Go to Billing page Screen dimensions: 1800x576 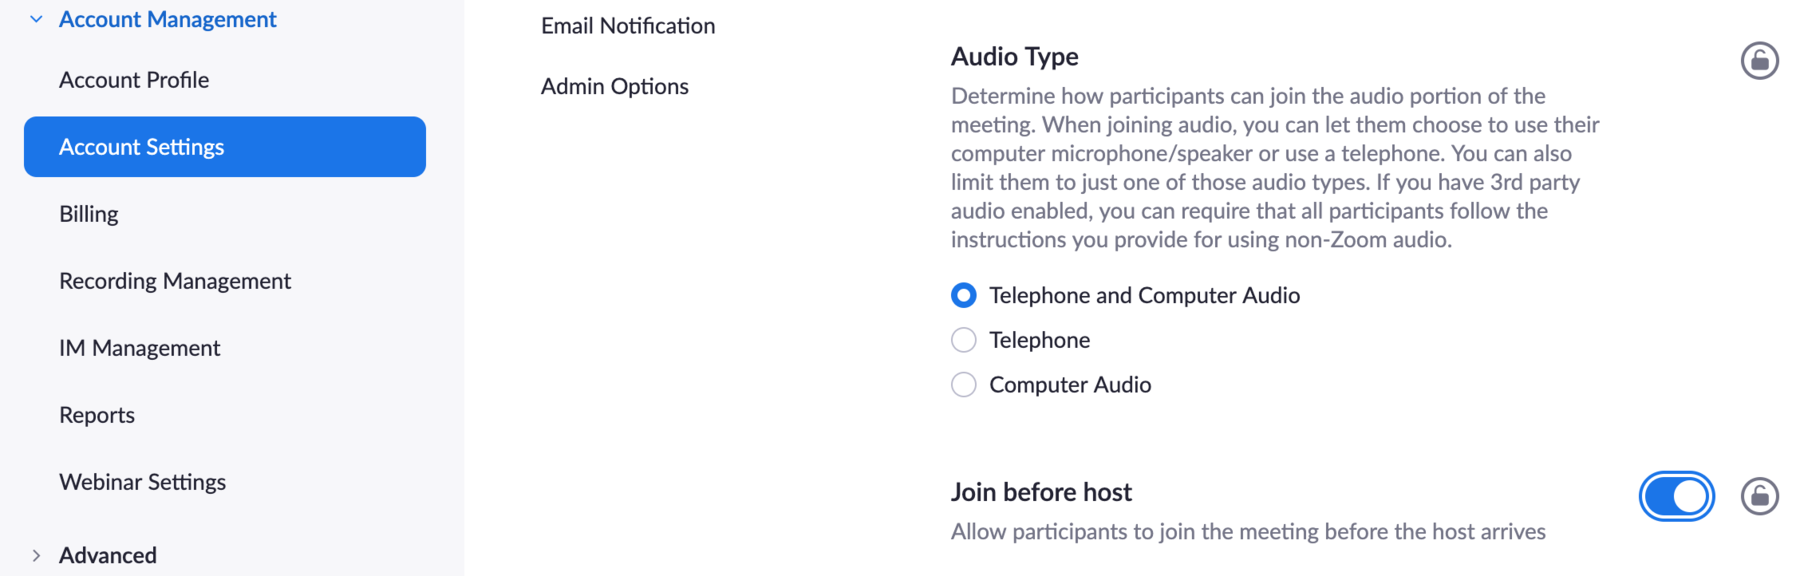(x=89, y=214)
